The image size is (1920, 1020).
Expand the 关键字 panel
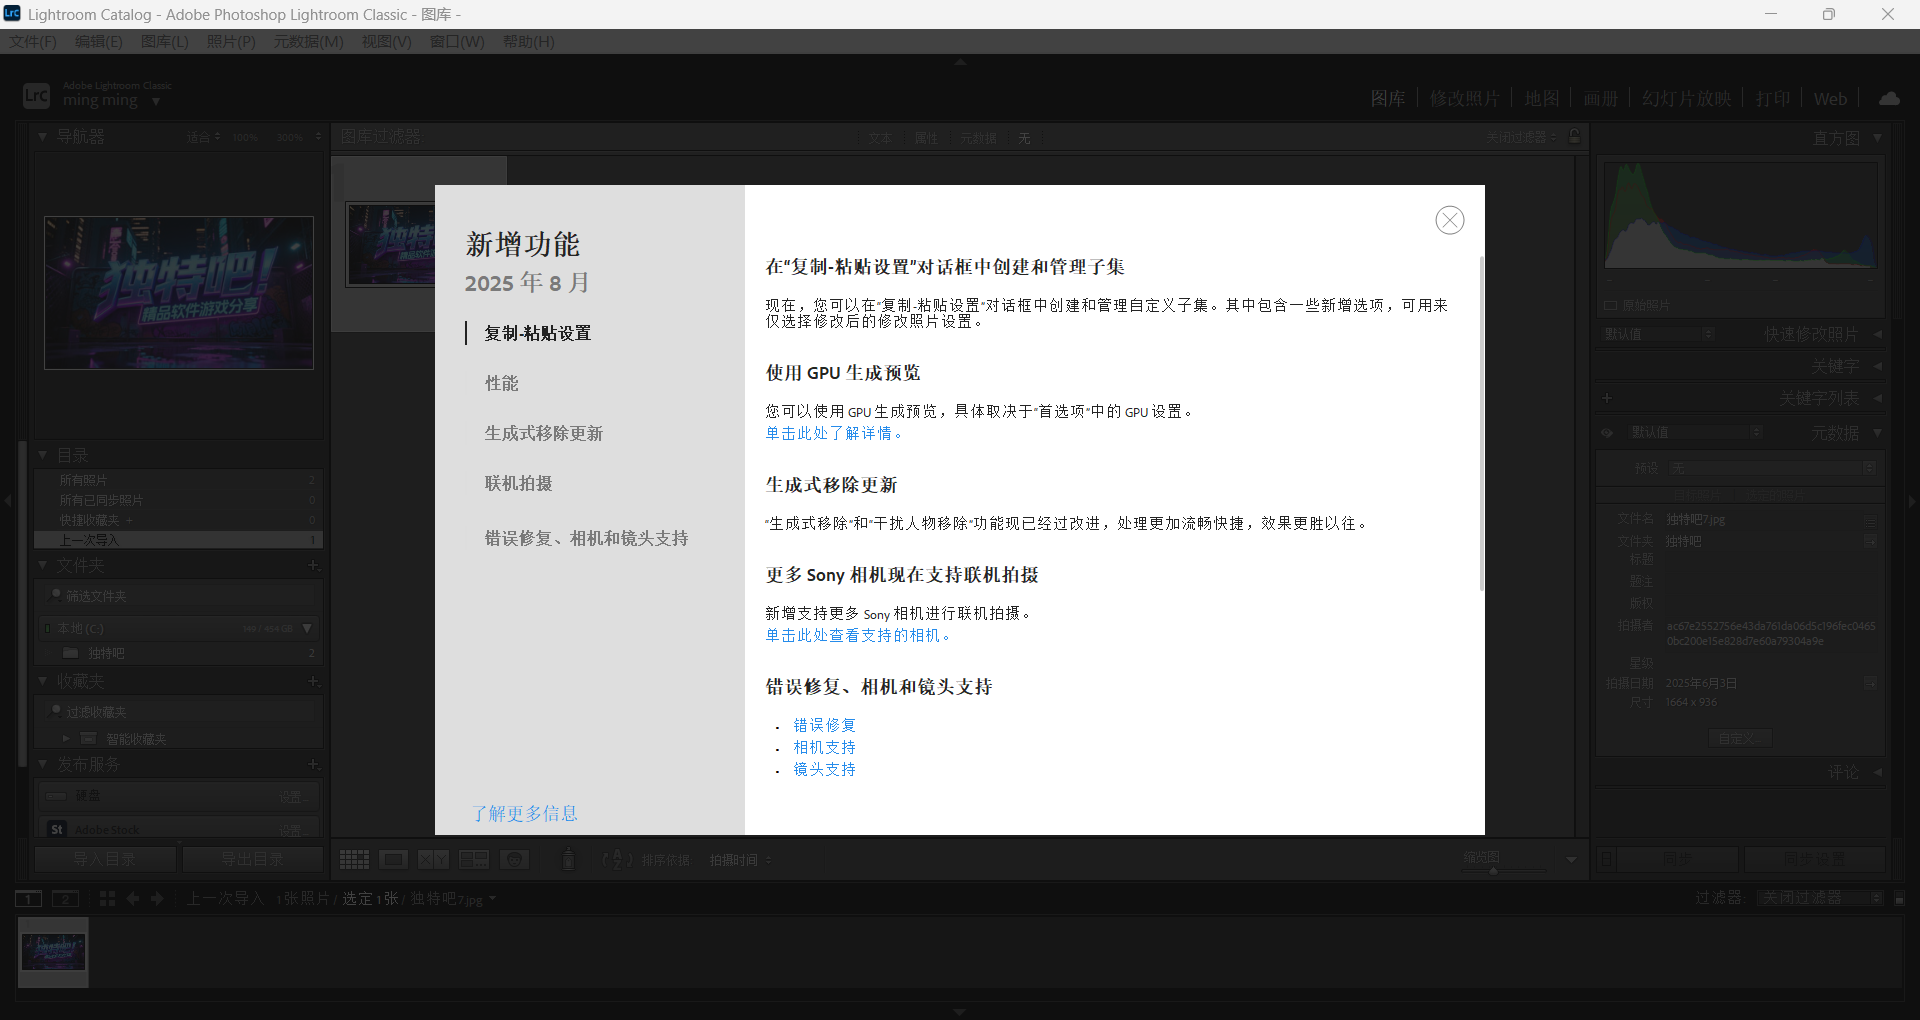point(1877,367)
